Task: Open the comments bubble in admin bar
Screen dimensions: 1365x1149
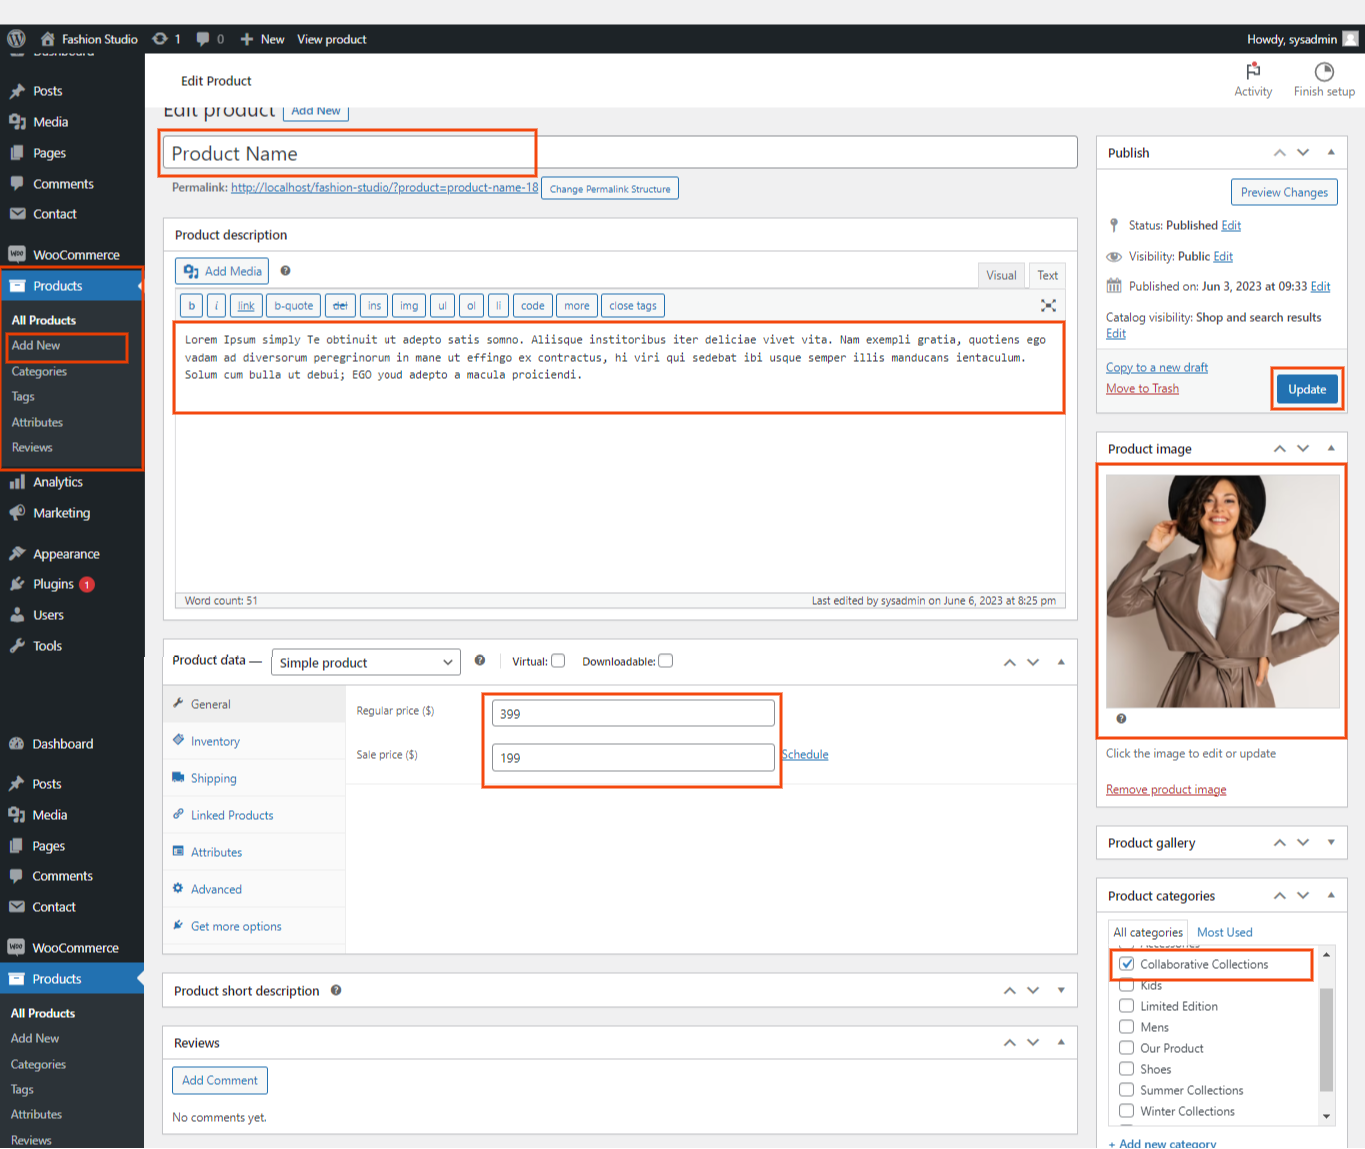Action: (x=204, y=39)
